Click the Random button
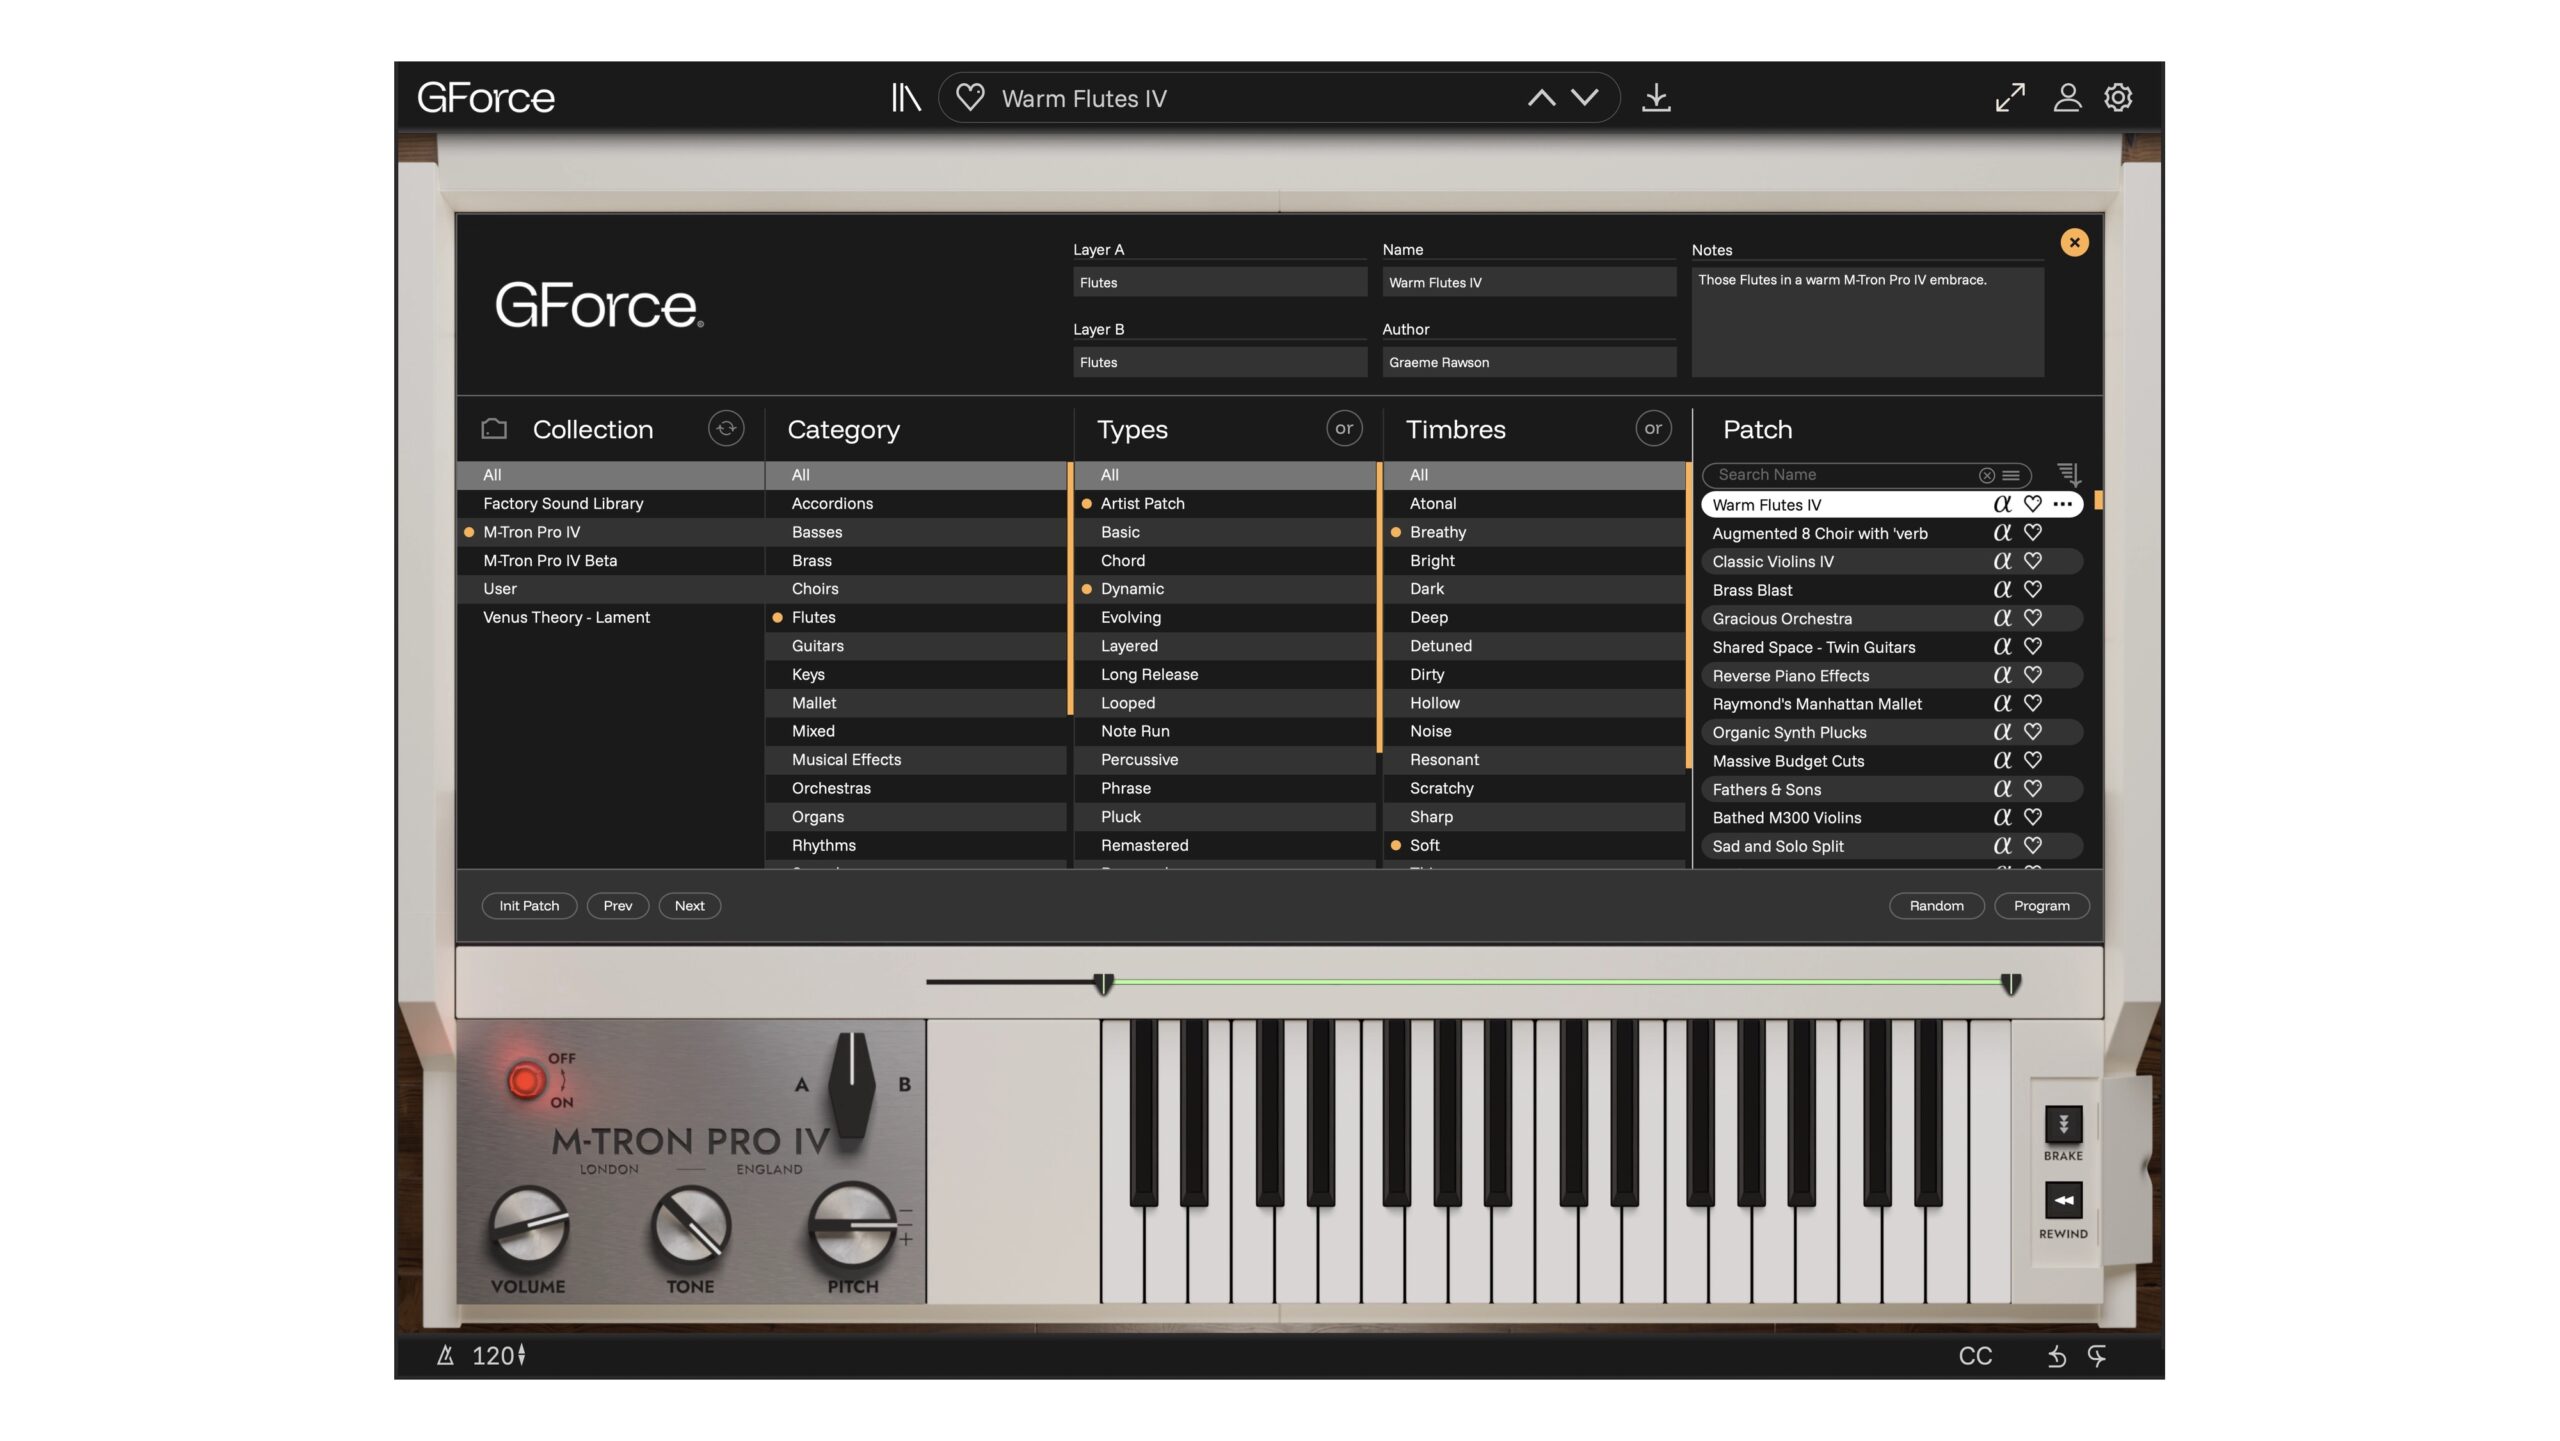The height and width of the screenshot is (1441, 2560). pyautogui.click(x=1936, y=906)
